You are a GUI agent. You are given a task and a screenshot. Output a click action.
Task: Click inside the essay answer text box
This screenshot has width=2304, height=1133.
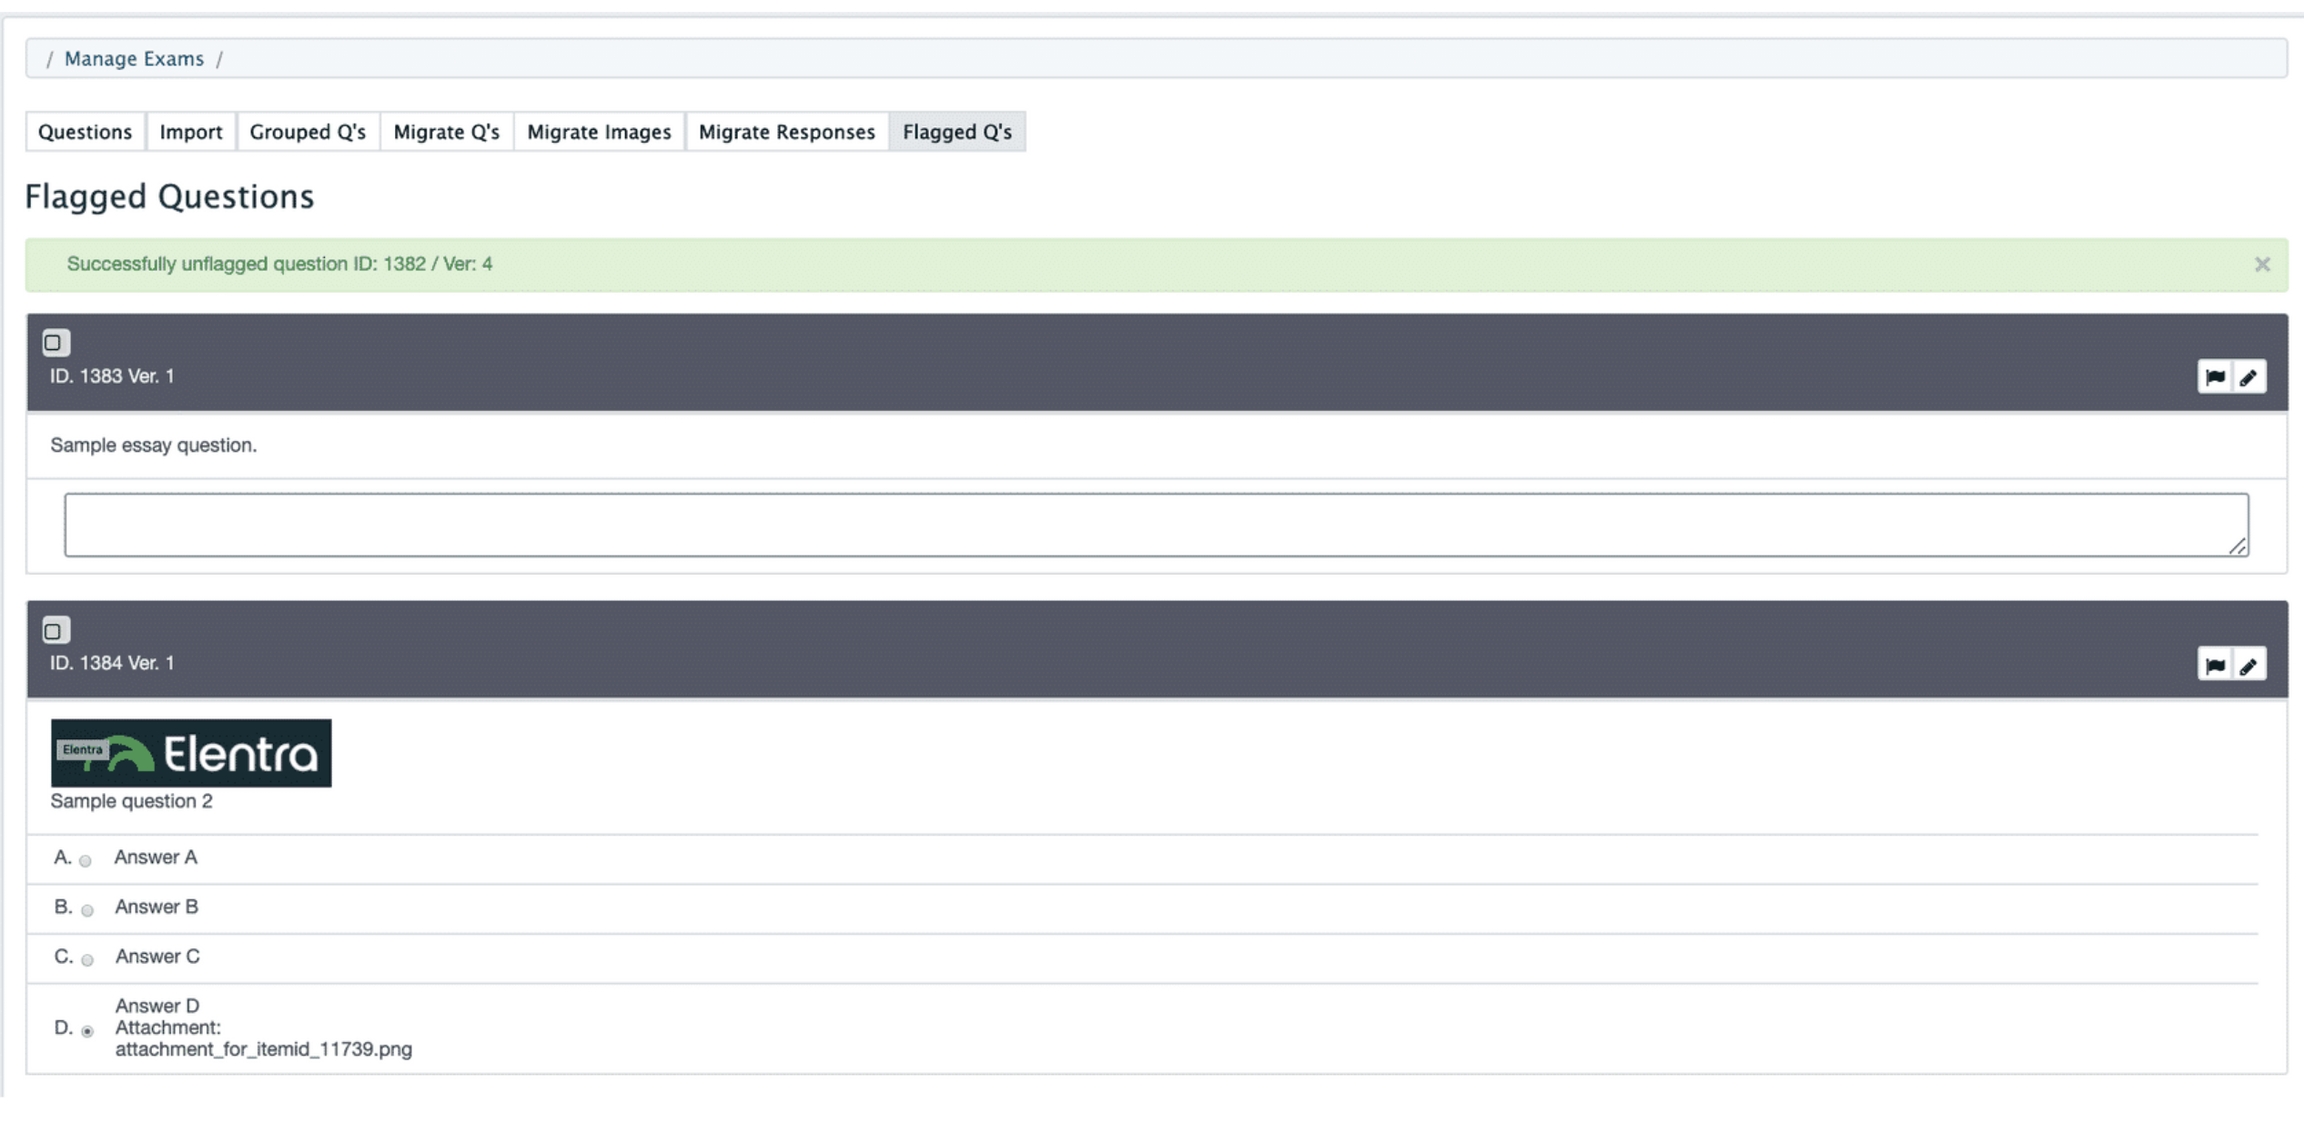pyautogui.click(x=1156, y=525)
